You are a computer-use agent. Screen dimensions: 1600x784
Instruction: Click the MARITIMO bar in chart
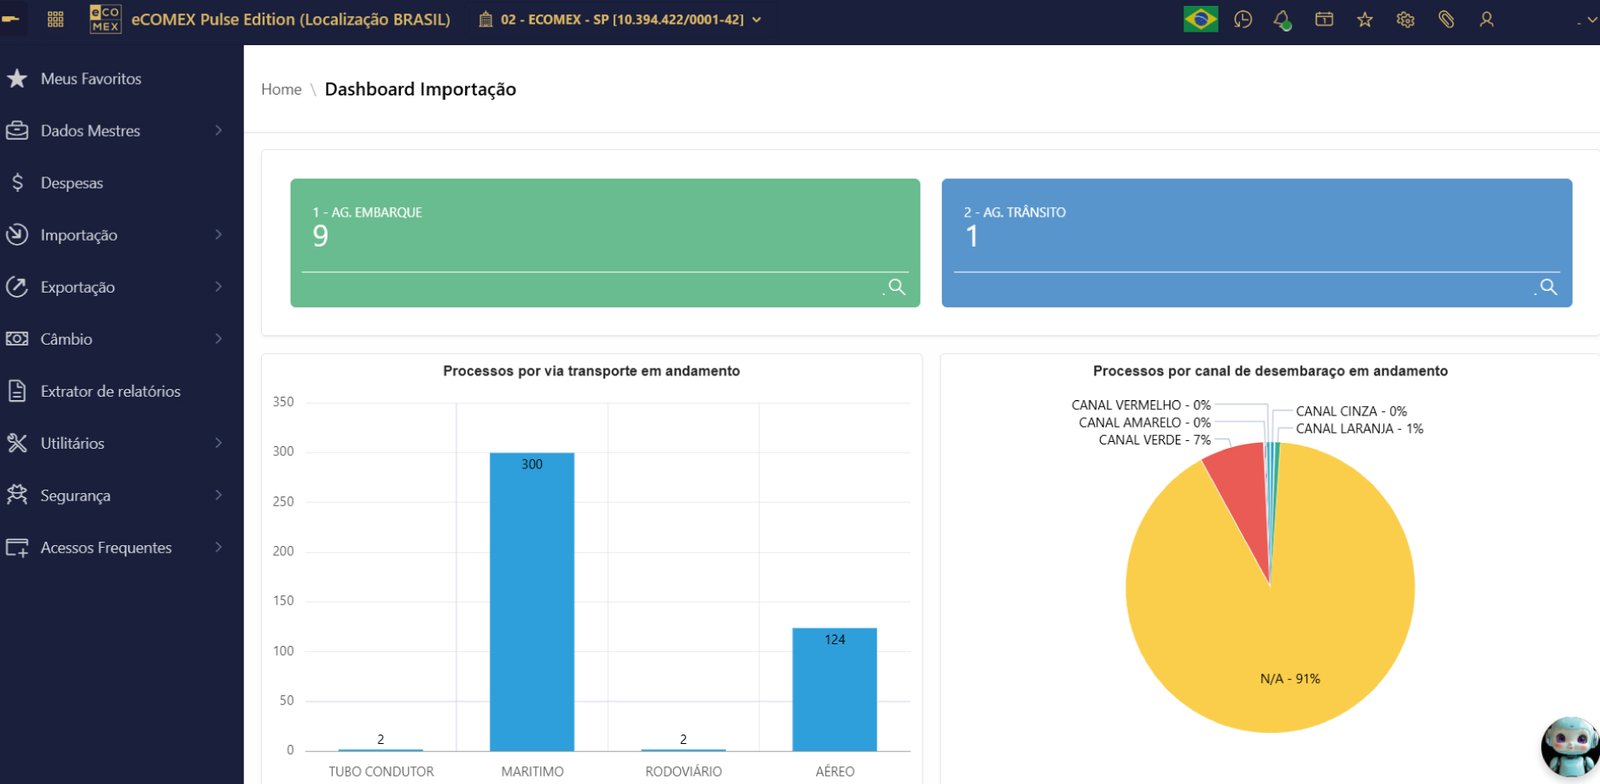click(532, 600)
